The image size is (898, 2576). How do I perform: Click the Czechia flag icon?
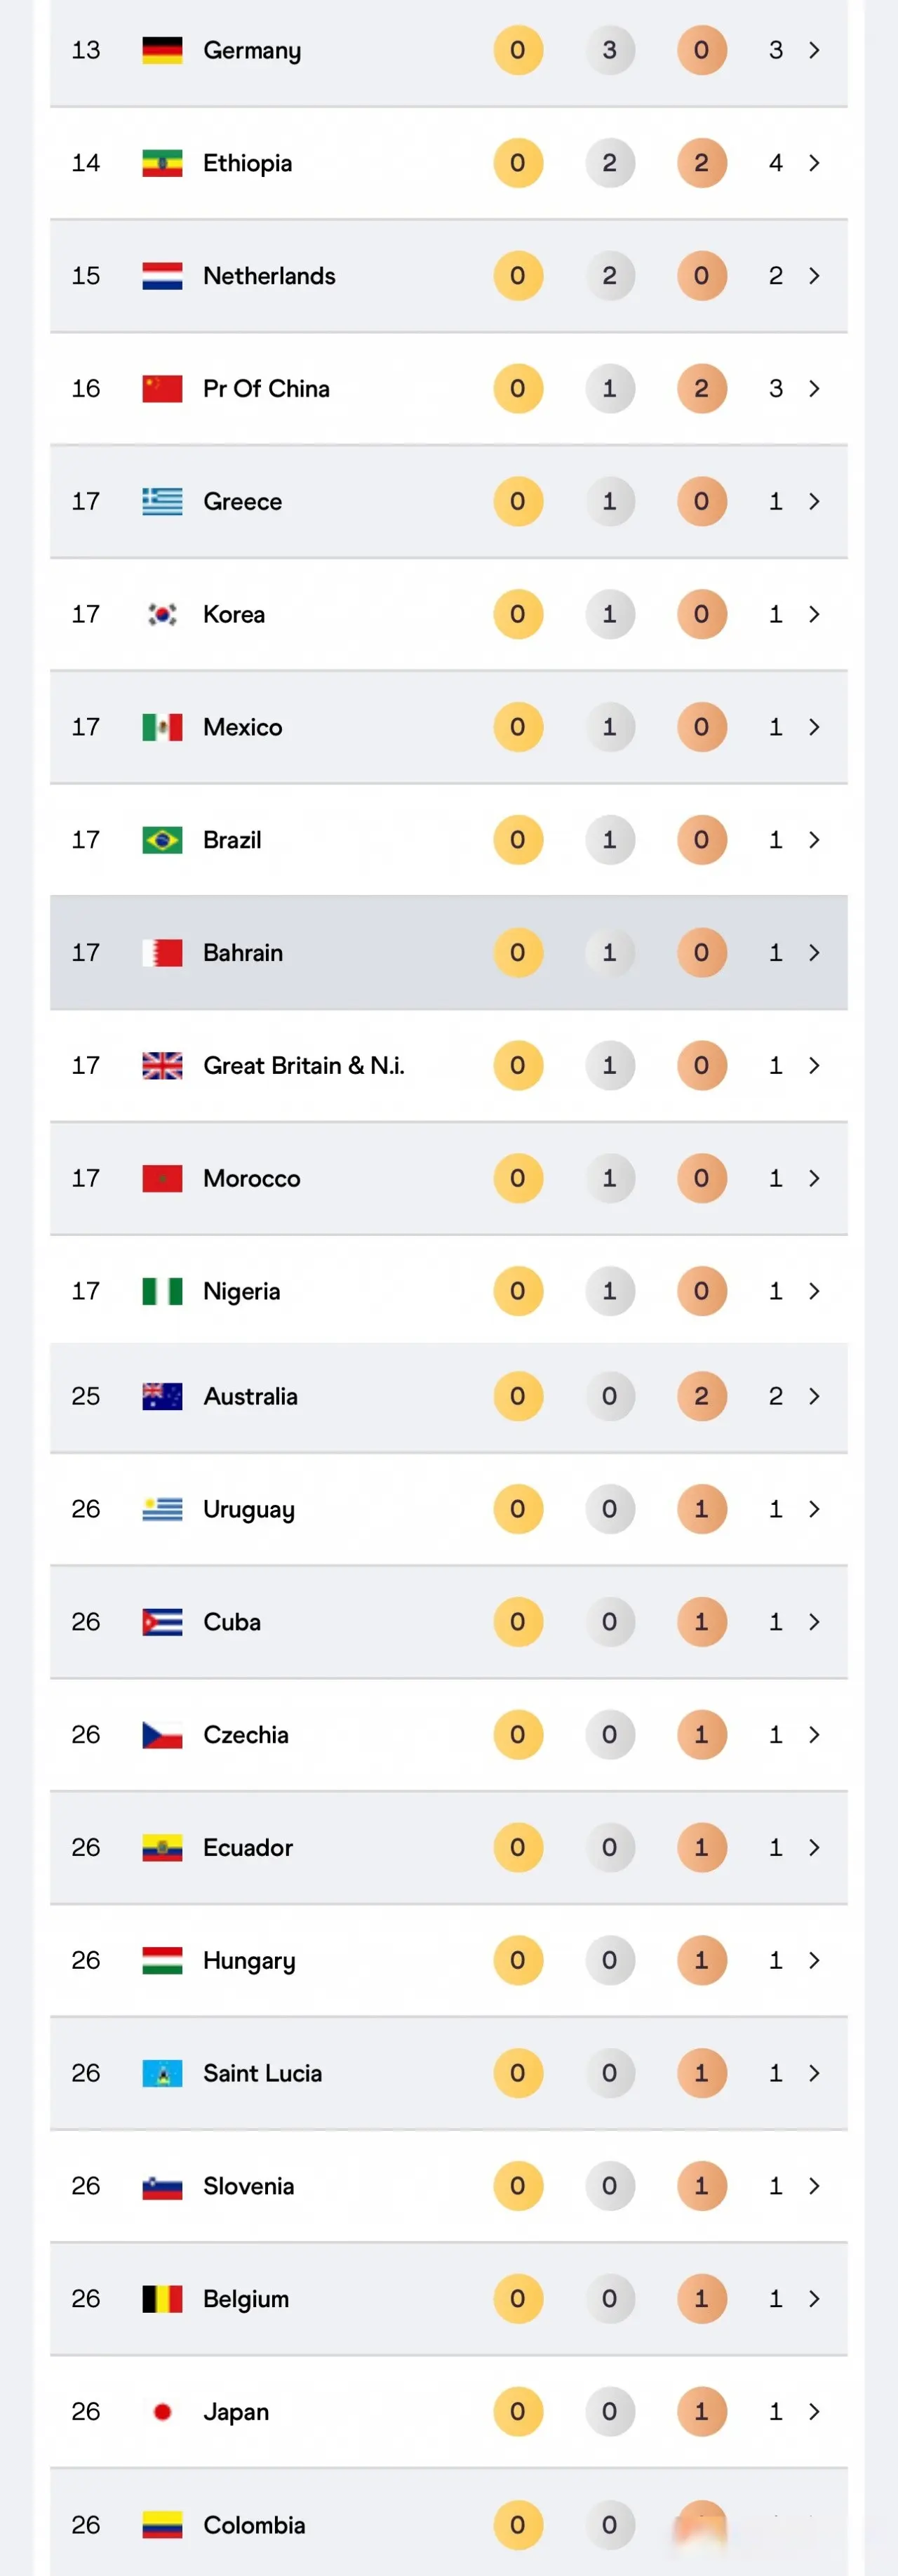coord(162,1735)
